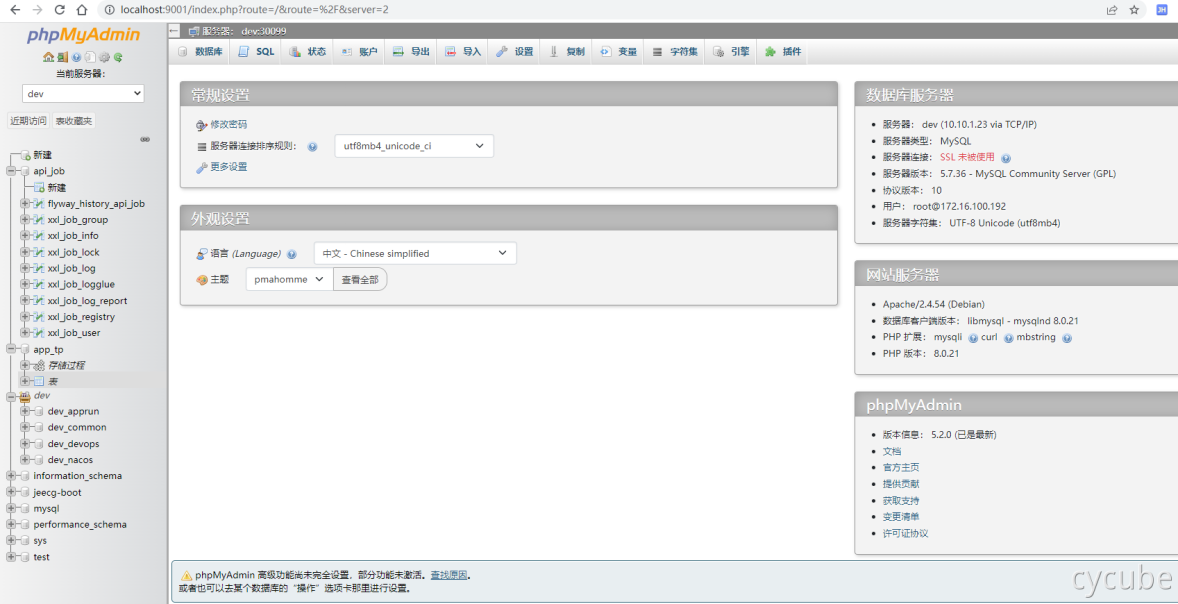
Task: Click info icon after curl extension
Action: pos(1008,338)
